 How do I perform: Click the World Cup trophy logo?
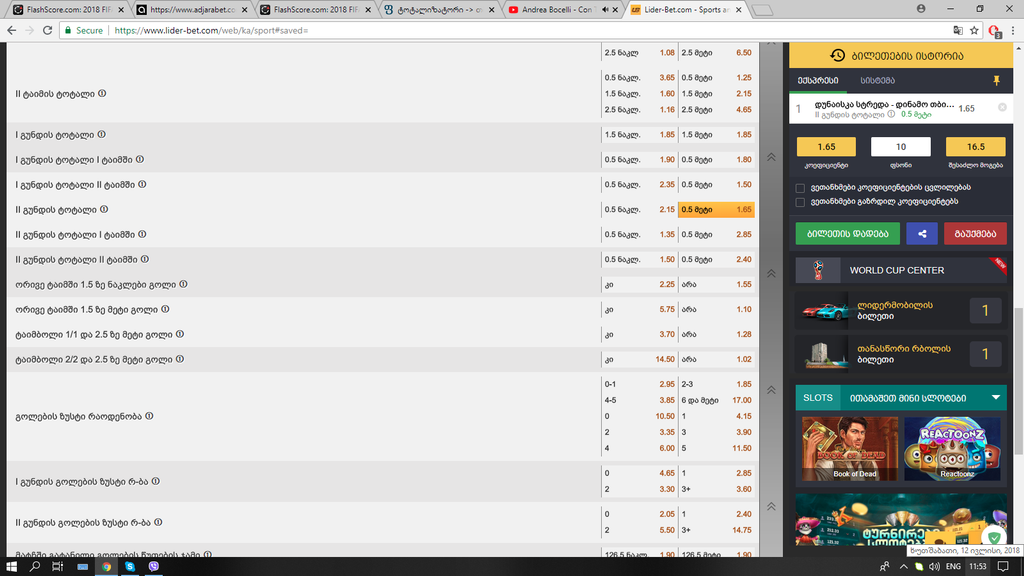819,270
